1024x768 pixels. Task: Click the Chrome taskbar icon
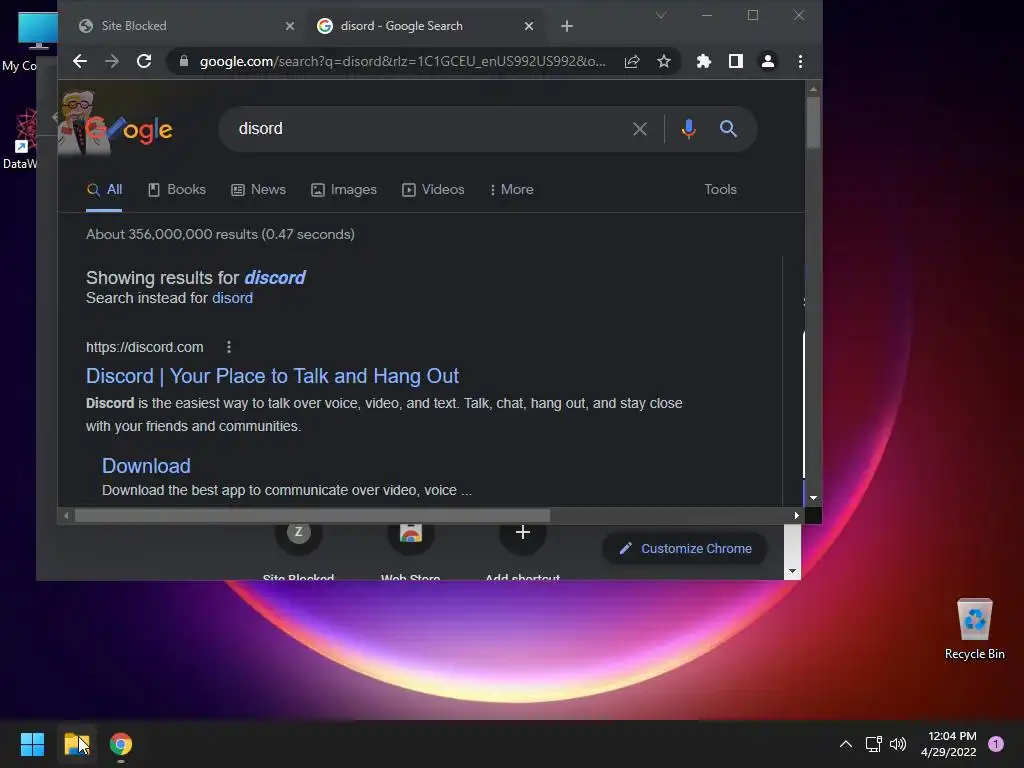[x=121, y=744]
